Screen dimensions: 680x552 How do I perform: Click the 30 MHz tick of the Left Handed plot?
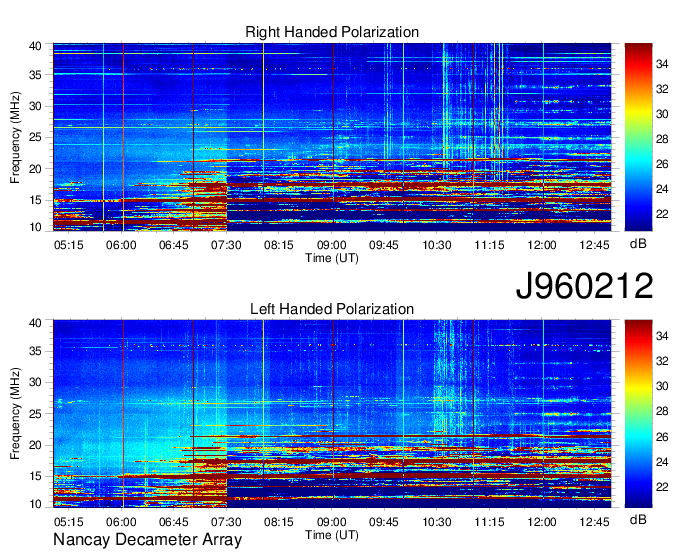point(35,382)
